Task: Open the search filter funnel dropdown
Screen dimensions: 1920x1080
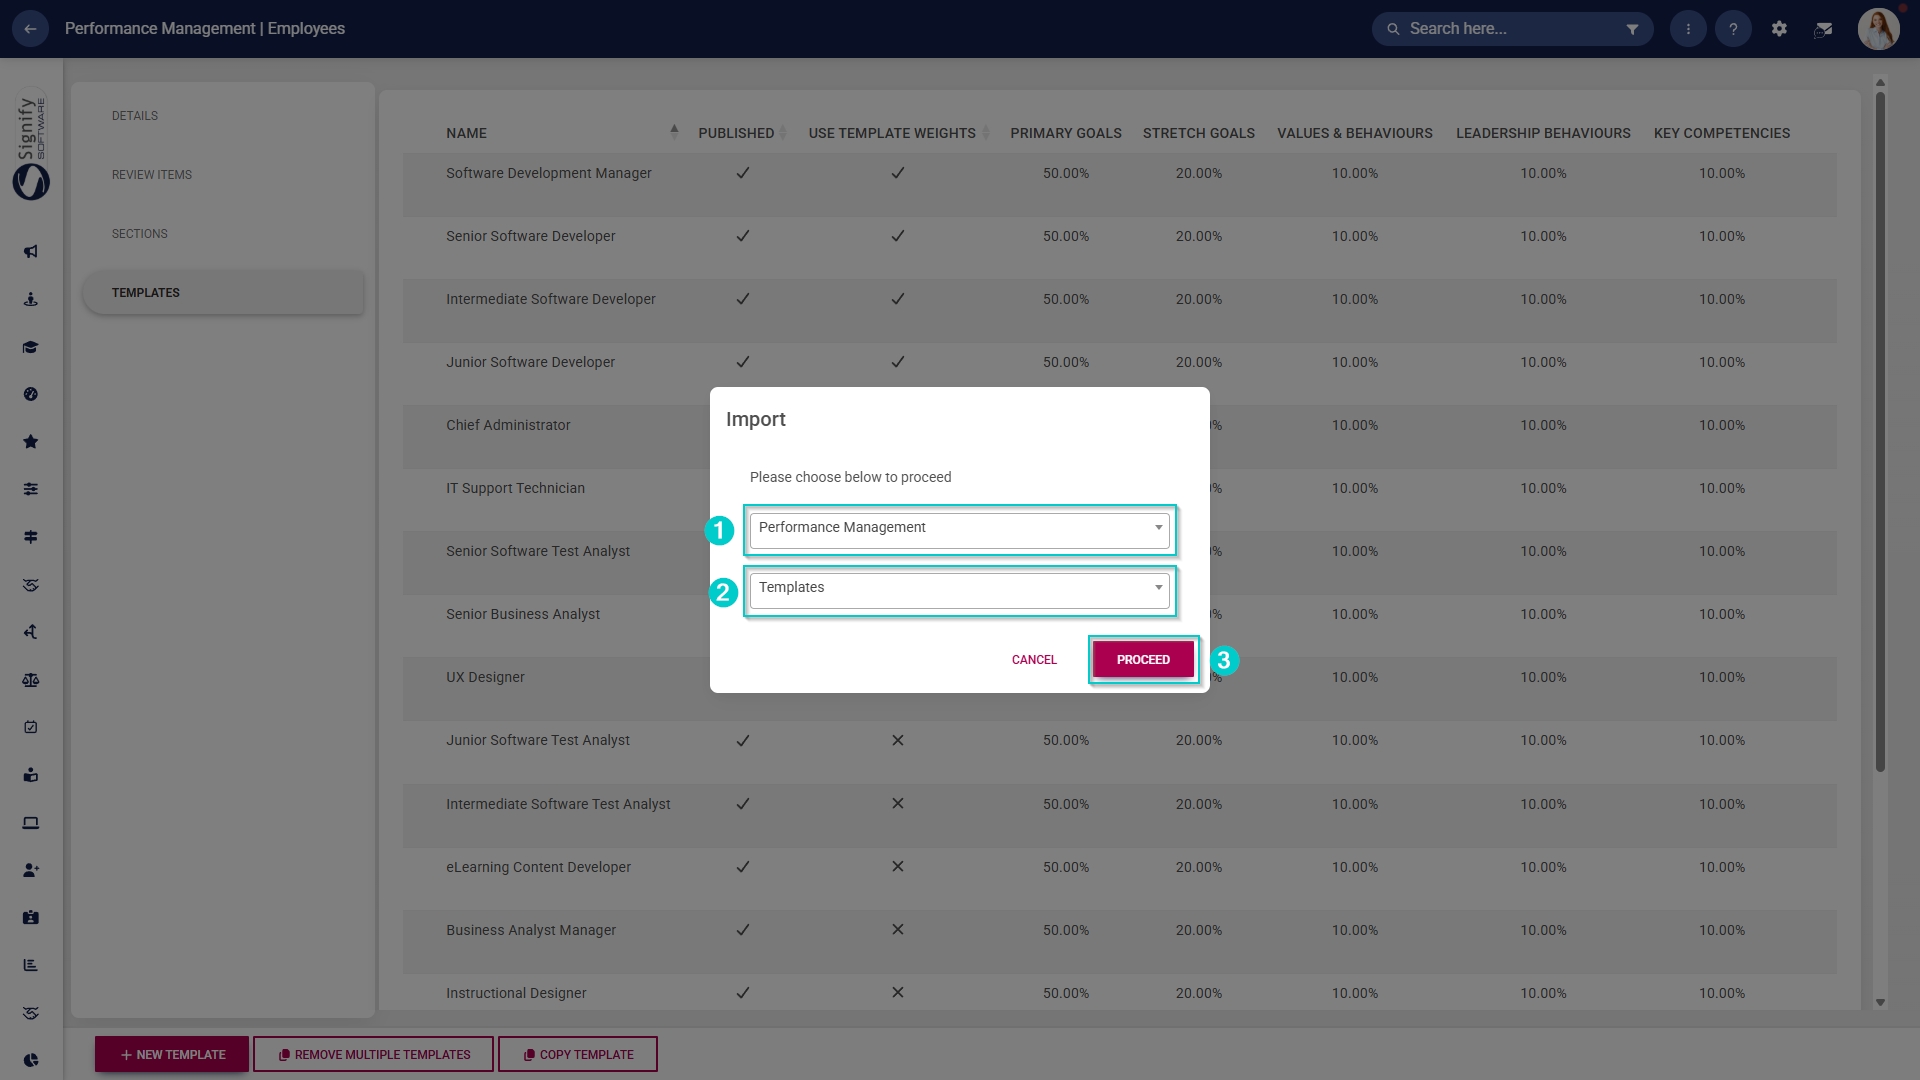Action: 1632,29
